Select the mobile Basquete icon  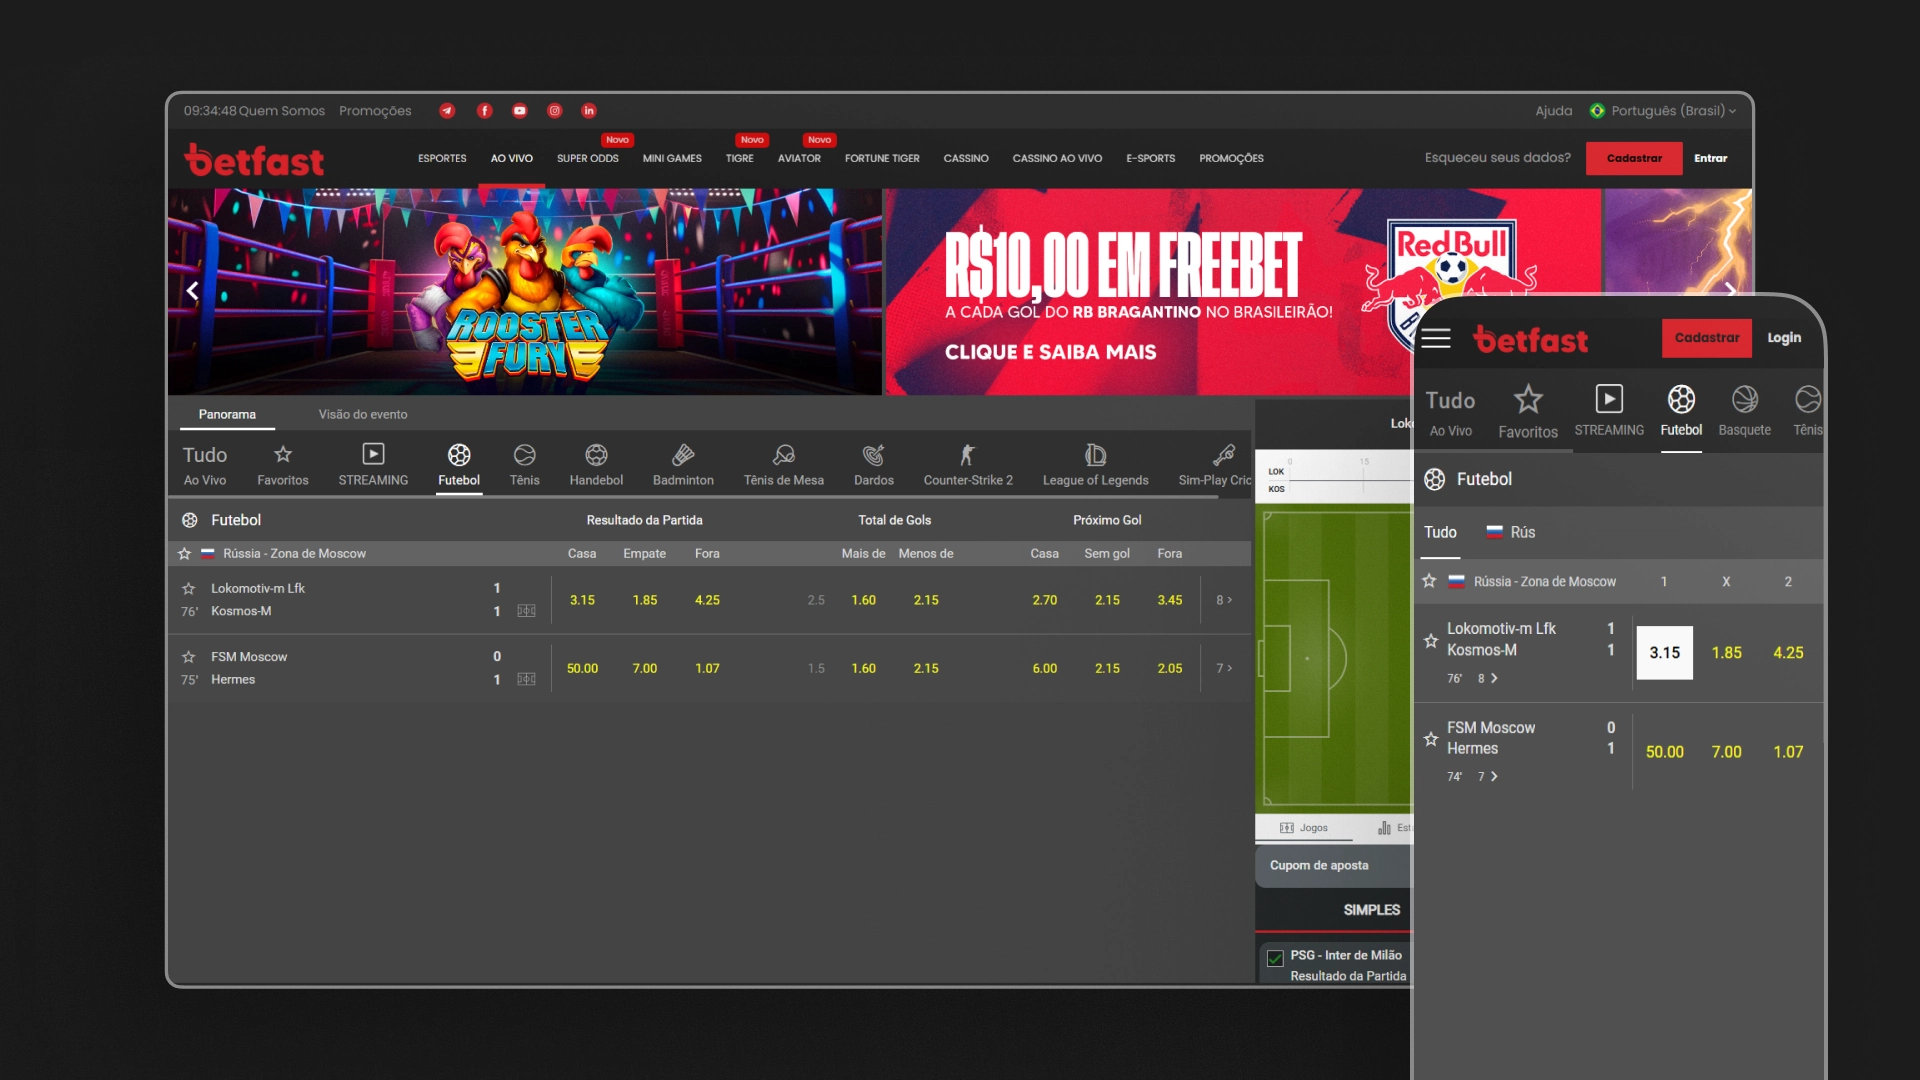[x=1745, y=399]
